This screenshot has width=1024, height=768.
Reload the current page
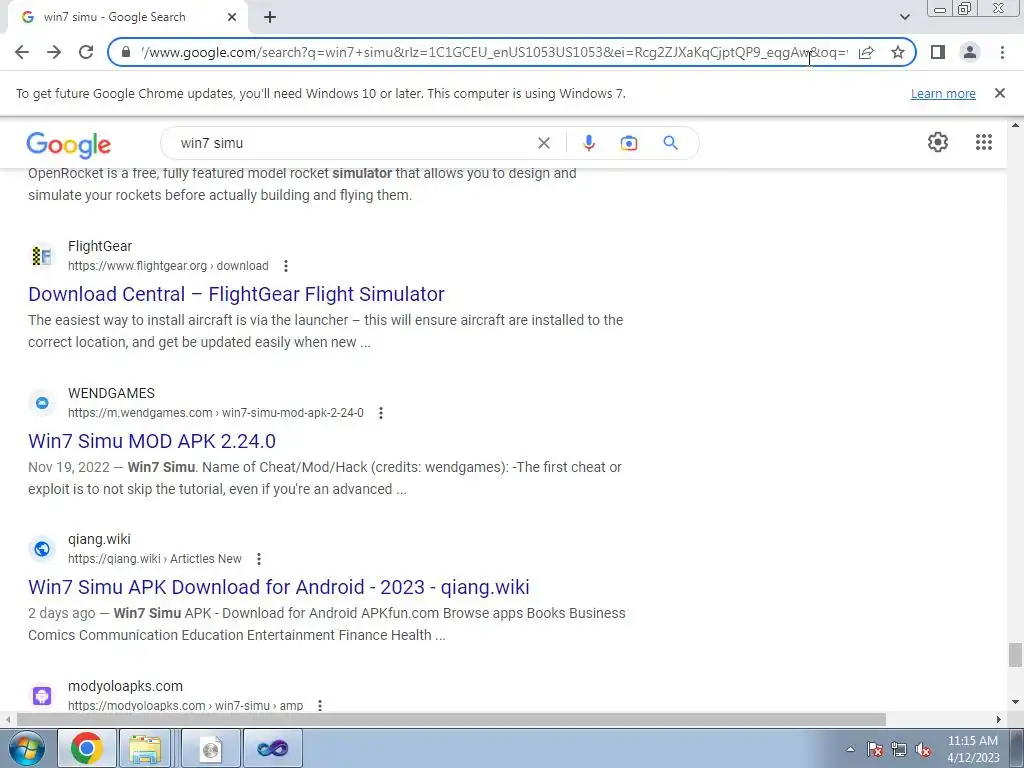tap(86, 52)
